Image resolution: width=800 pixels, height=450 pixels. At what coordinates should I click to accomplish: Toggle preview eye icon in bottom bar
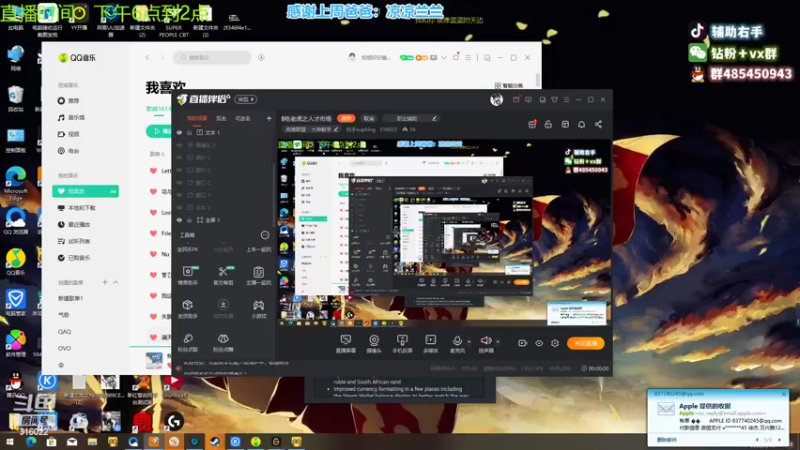[539, 343]
